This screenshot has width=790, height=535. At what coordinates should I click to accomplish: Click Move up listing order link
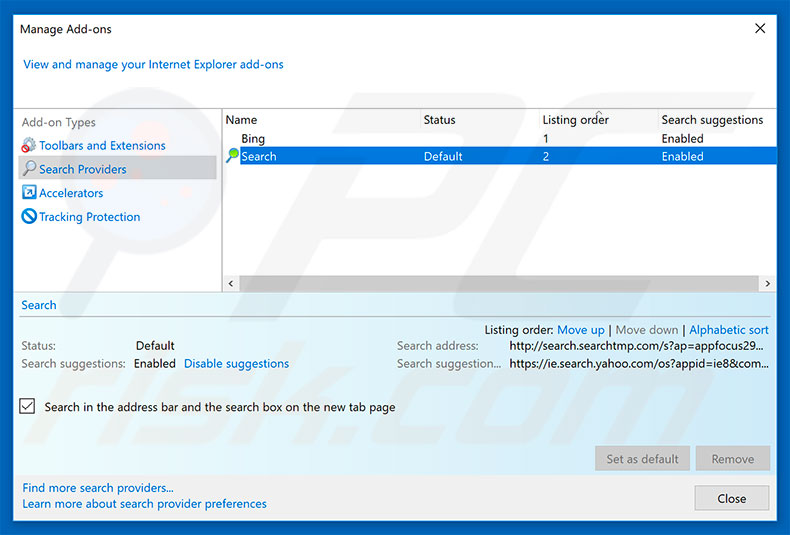[580, 330]
